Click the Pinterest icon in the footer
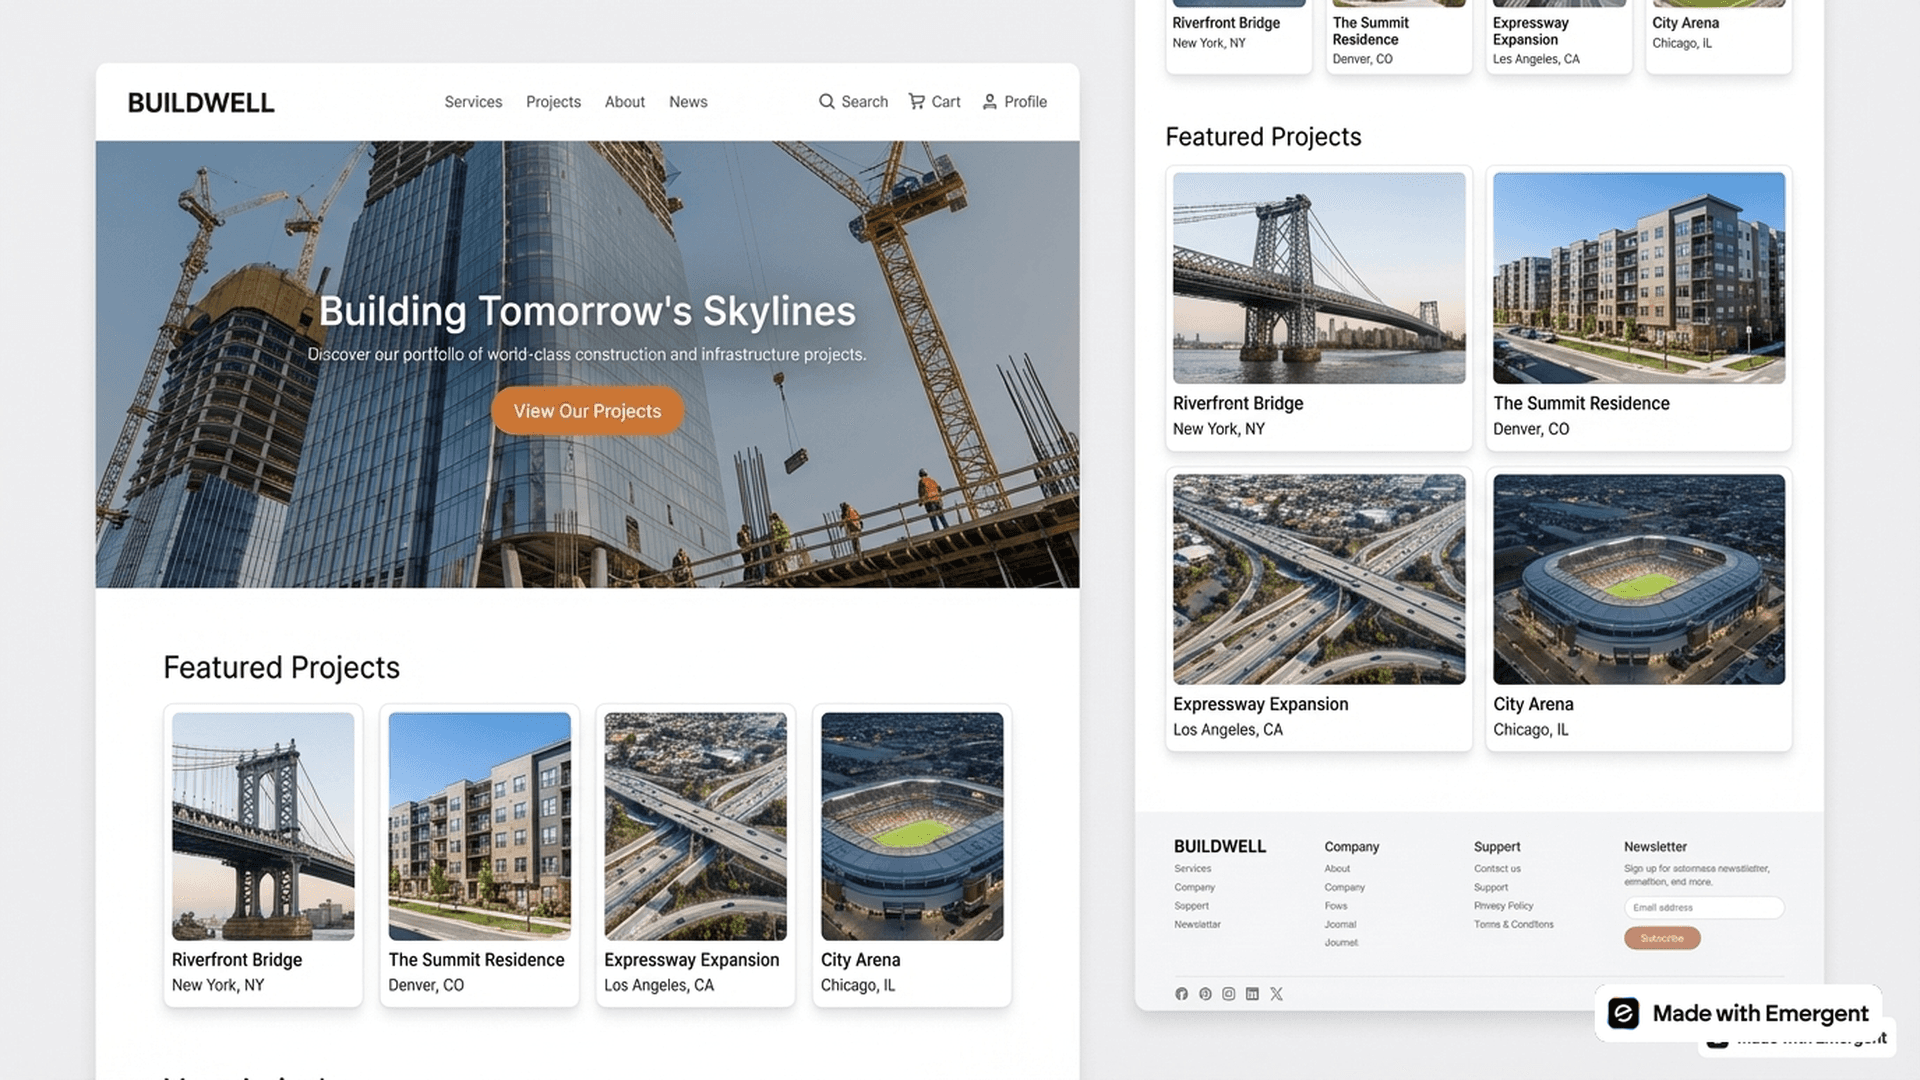Image resolution: width=1920 pixels, height=1080 pixels. point(1205,993)
